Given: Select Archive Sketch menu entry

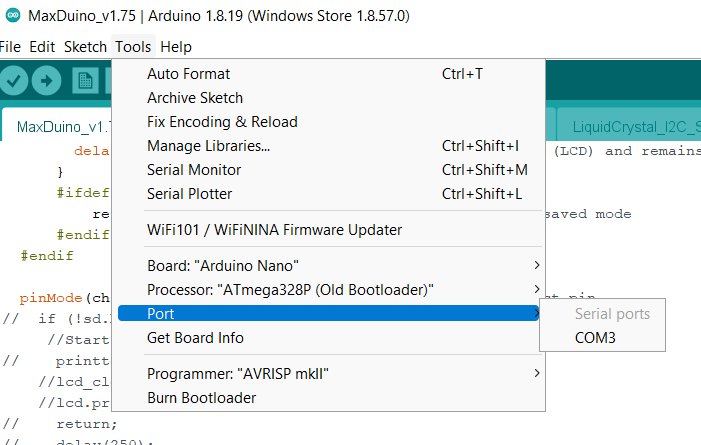Looking at the screenshot, I should [195, 98].
